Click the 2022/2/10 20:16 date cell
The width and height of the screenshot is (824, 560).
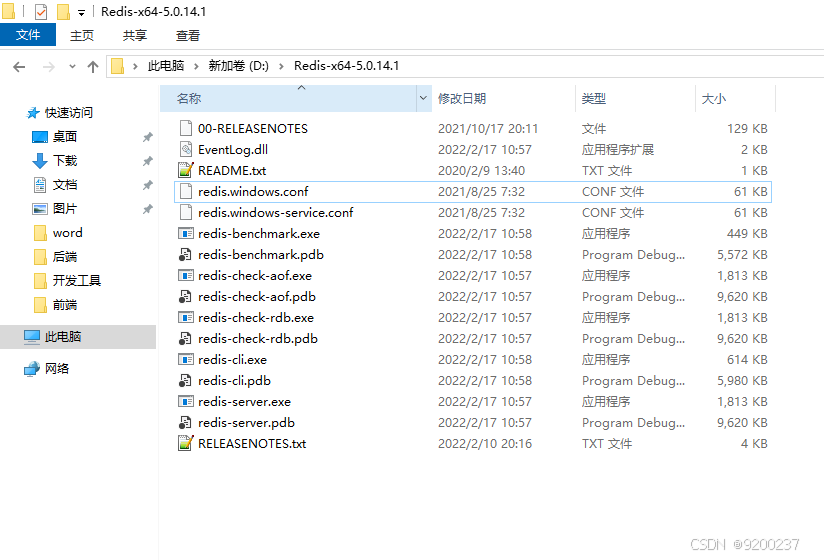coord(485,444)
